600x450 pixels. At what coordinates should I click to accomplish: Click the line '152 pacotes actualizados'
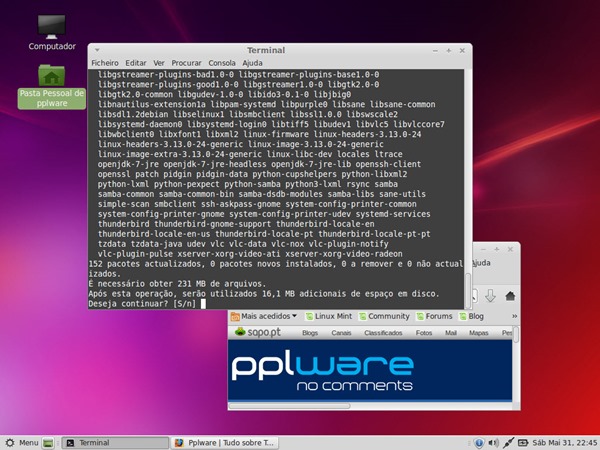276,269
